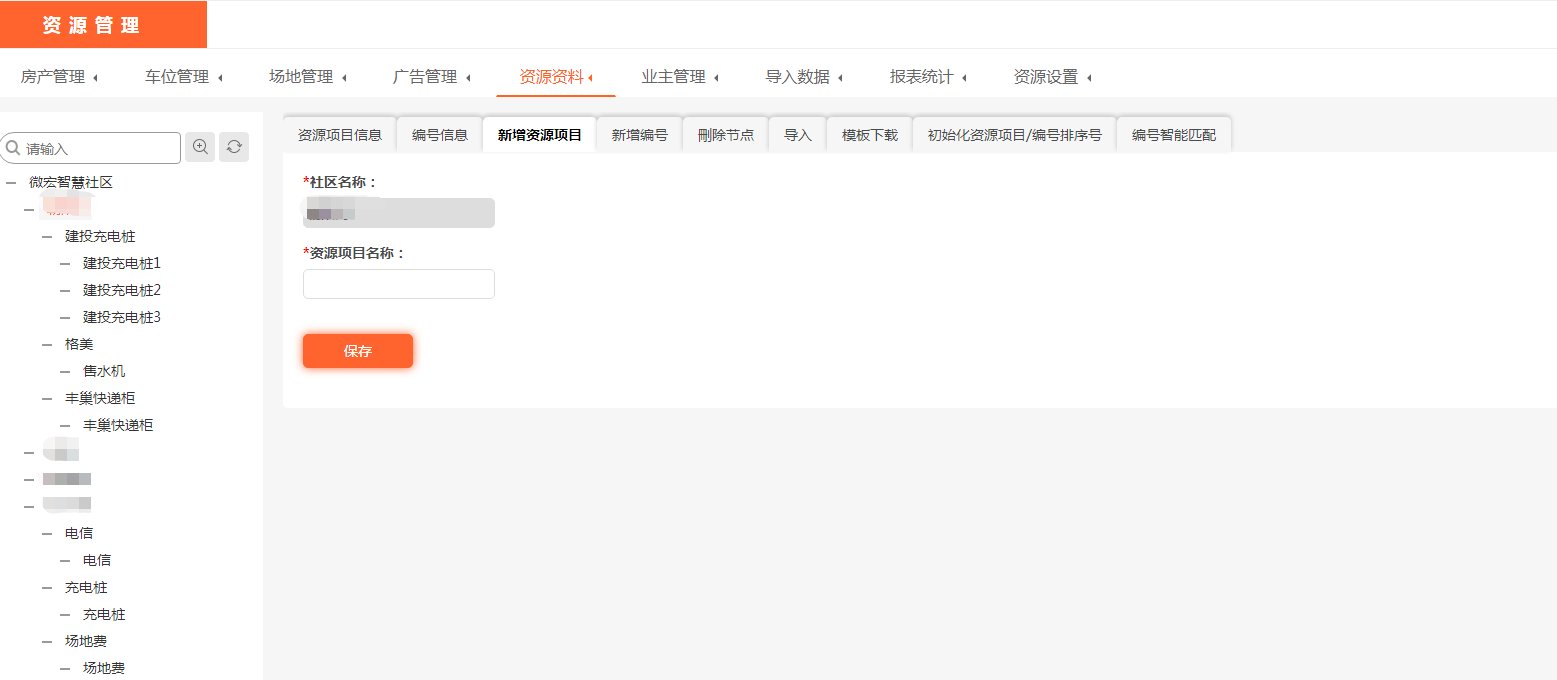Open the 车位管理 dropdown menu
This screenshot has height=680, width=1557.
[x=183, y=77]
